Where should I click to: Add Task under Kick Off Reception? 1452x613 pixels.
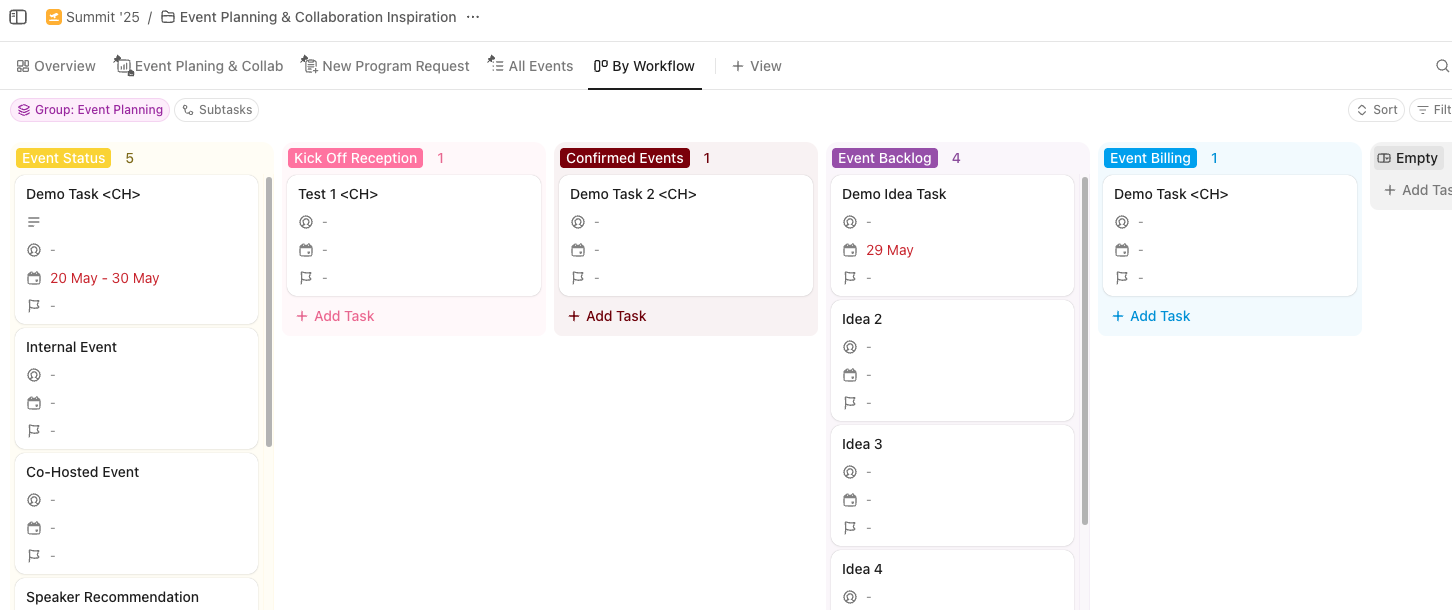tap(335, 316)
